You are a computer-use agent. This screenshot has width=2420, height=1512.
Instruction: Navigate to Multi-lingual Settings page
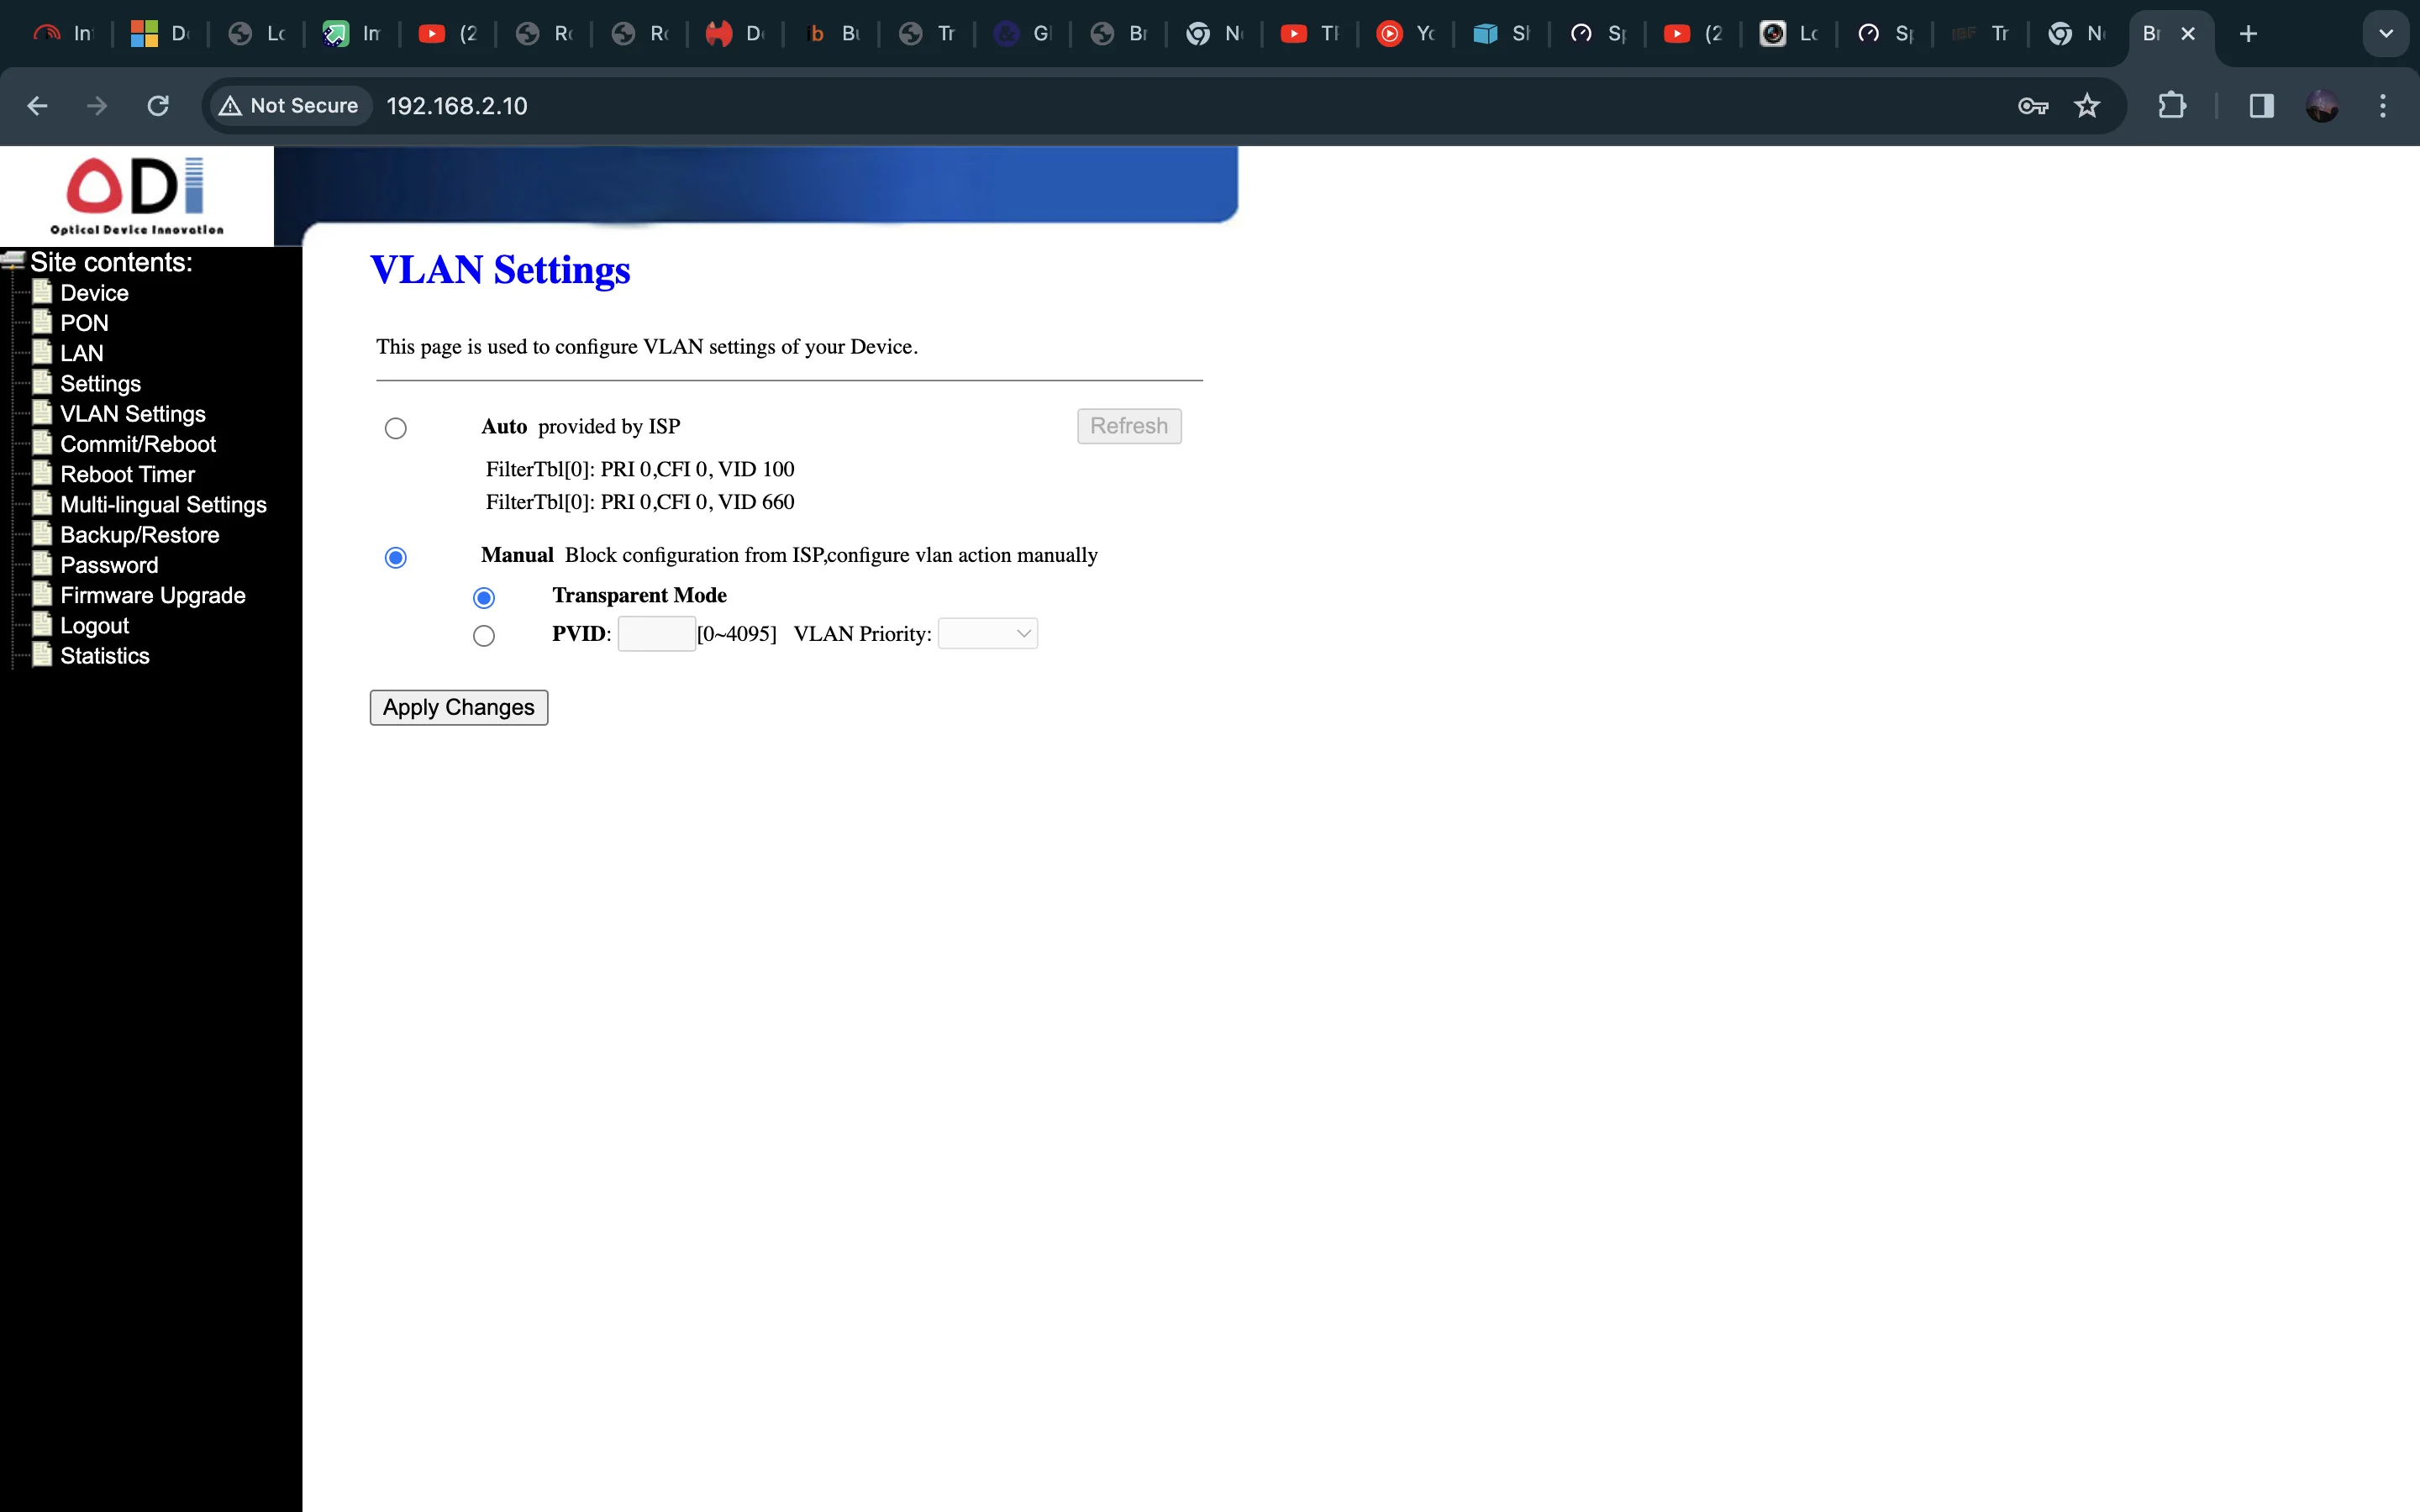[x=162, y=503]
